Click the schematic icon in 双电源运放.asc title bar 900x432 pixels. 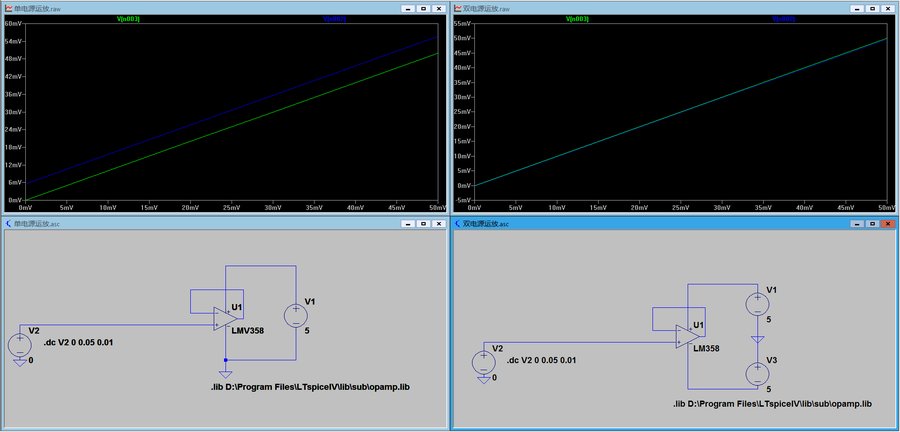pos(459,223)
